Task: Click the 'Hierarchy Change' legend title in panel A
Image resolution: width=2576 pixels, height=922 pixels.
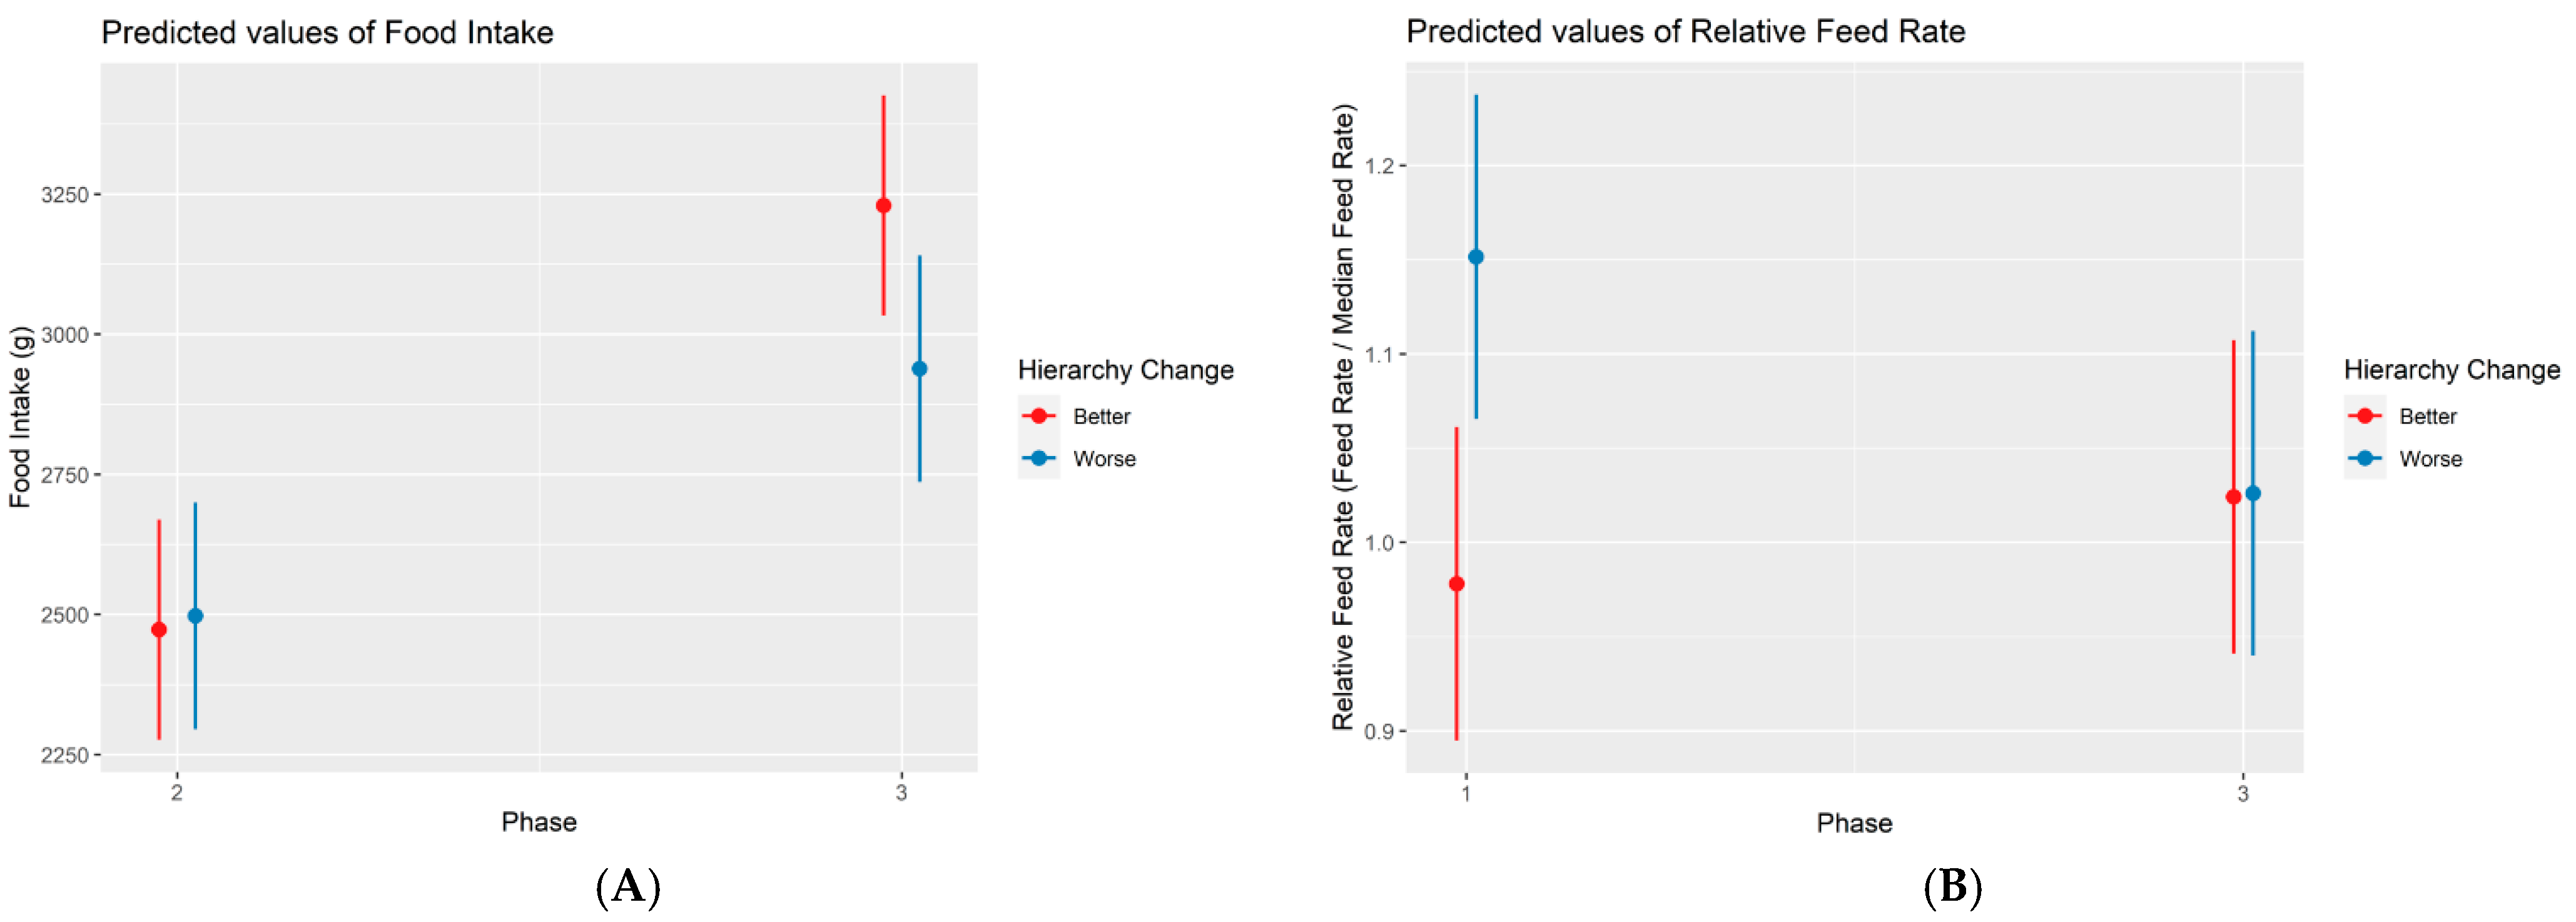Action: 1125,370
